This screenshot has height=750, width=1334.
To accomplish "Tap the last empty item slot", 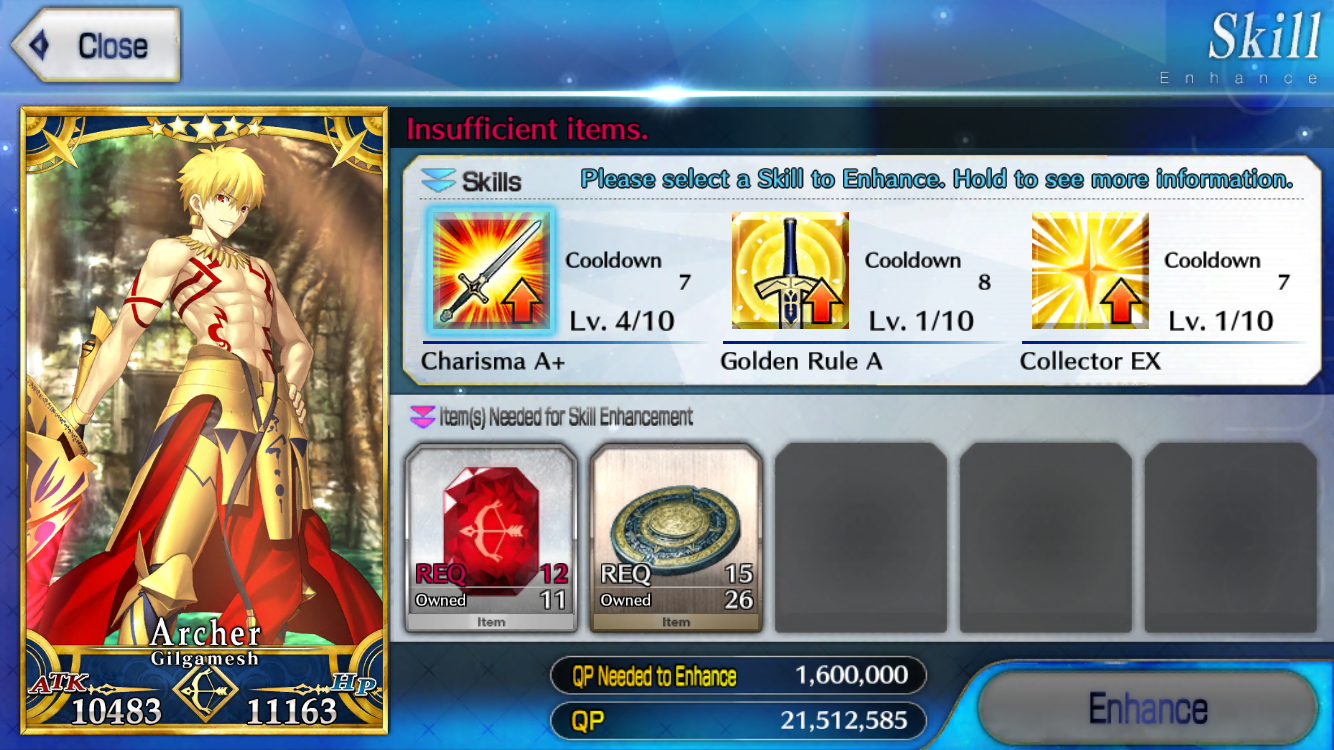I will tap(1231, 539).
